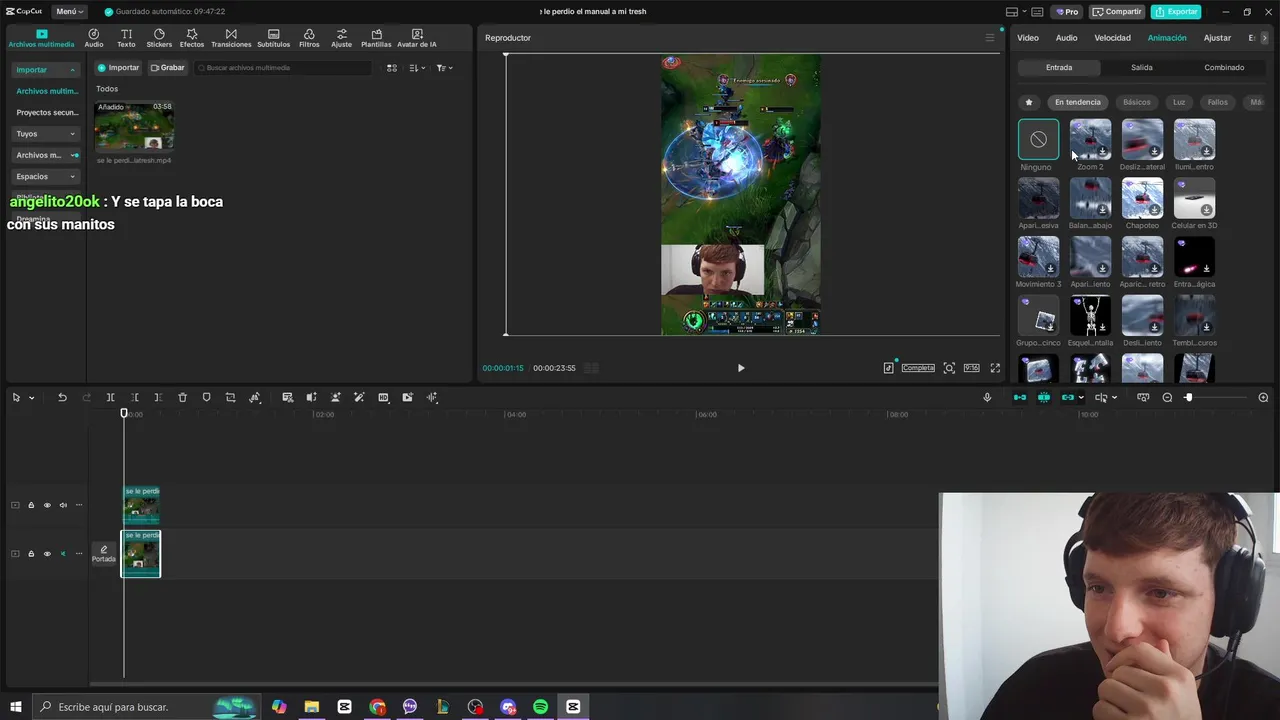Open the Subtítulos panel
This screenshot has width=1280, height=720.
(x=273, y=38)
